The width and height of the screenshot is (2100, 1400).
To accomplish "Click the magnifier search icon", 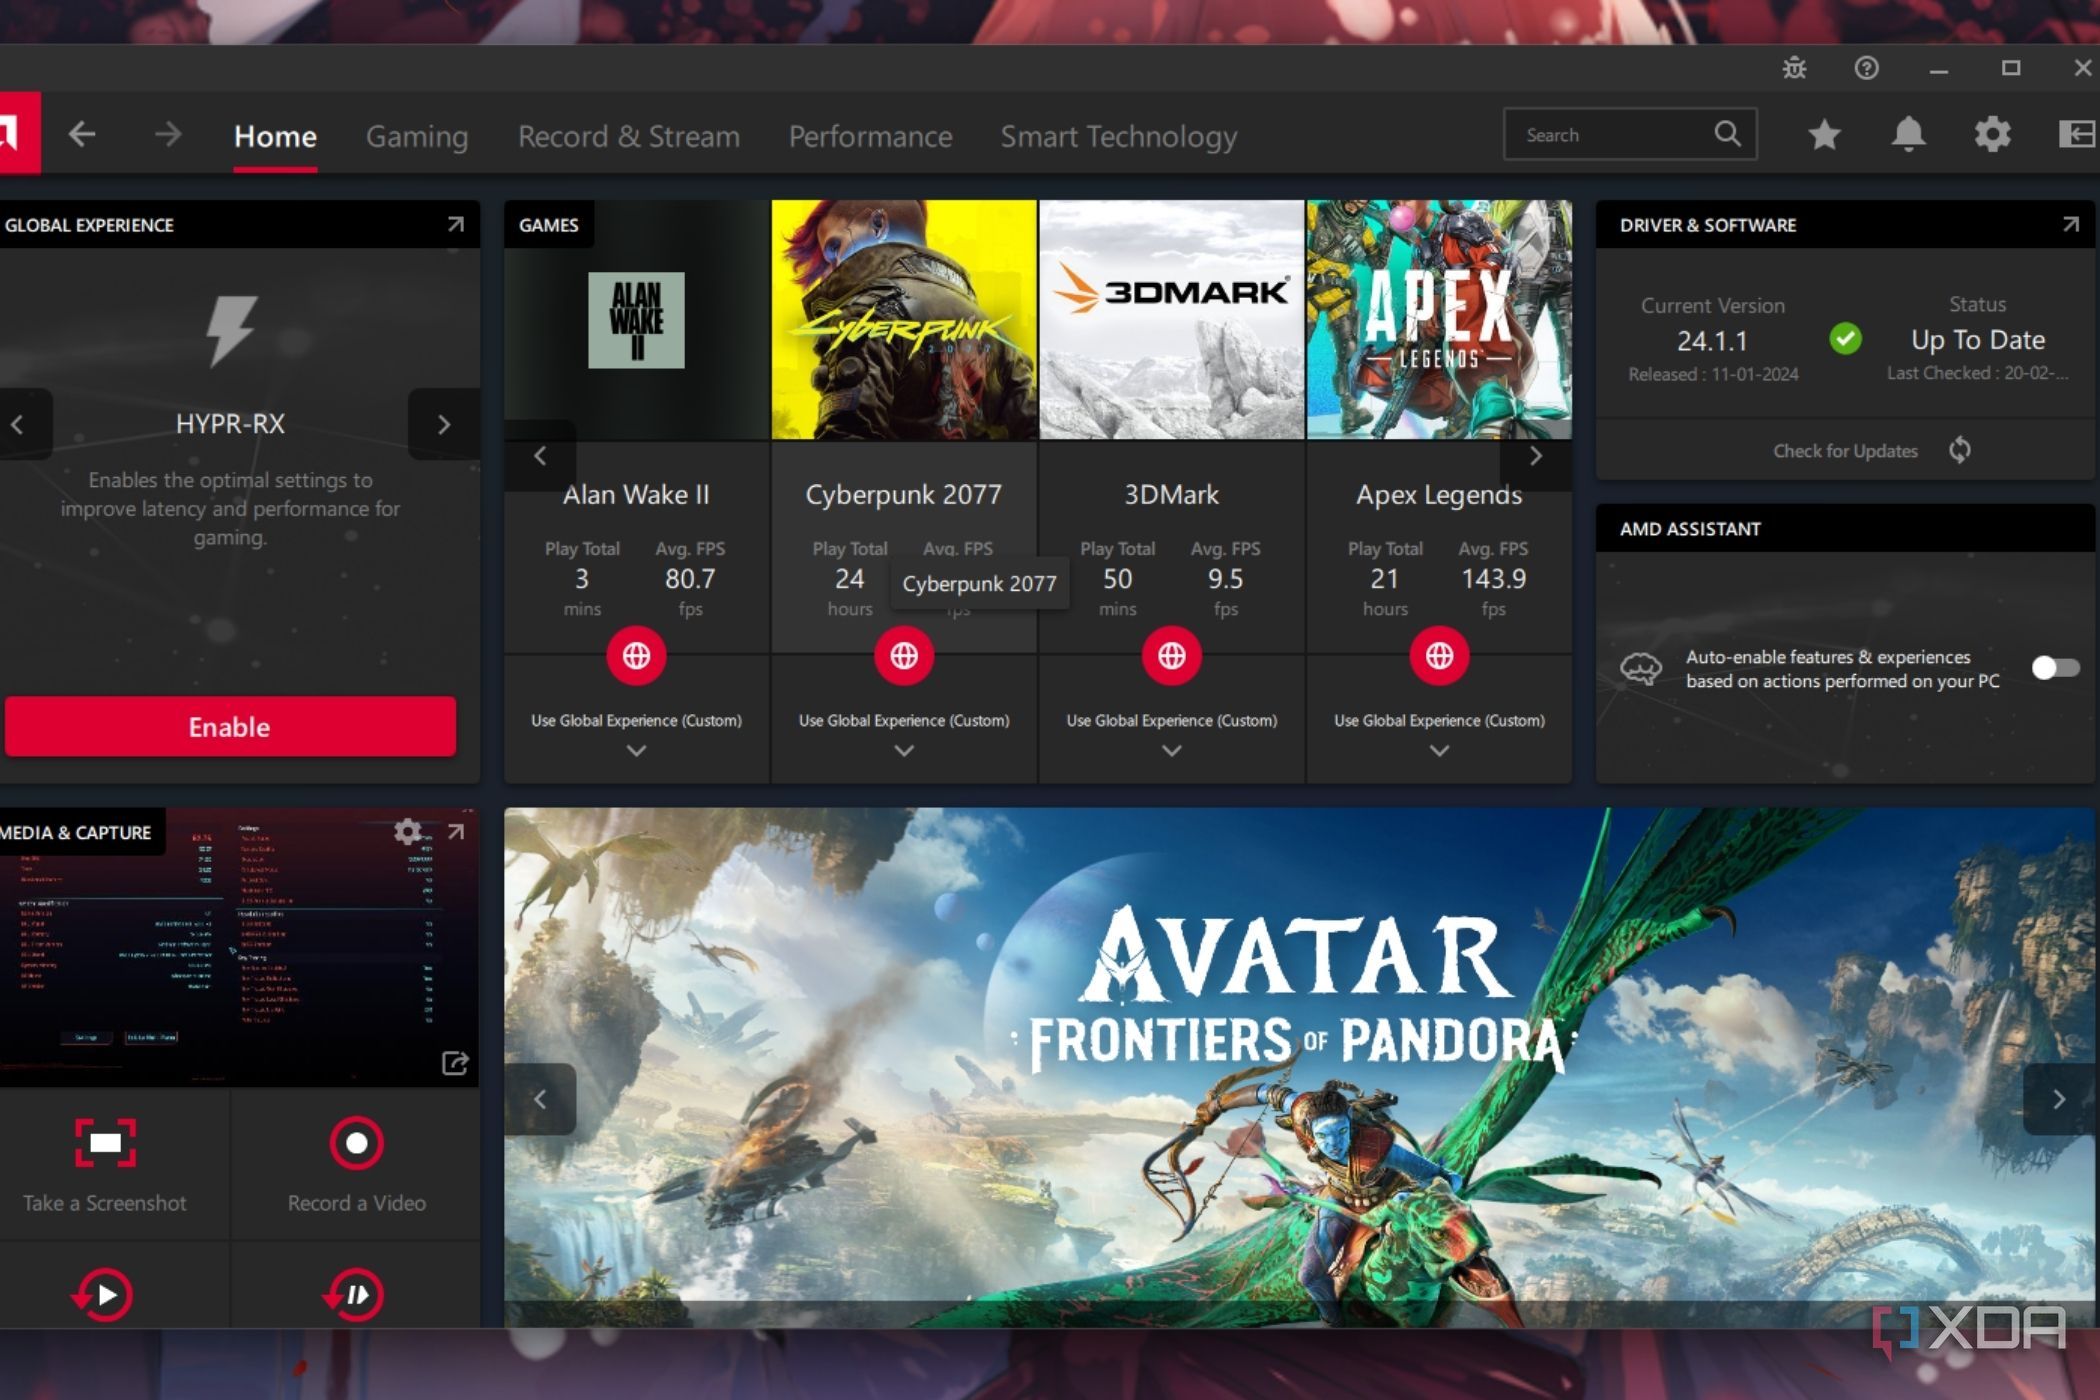I will (x=1727, y=134).
